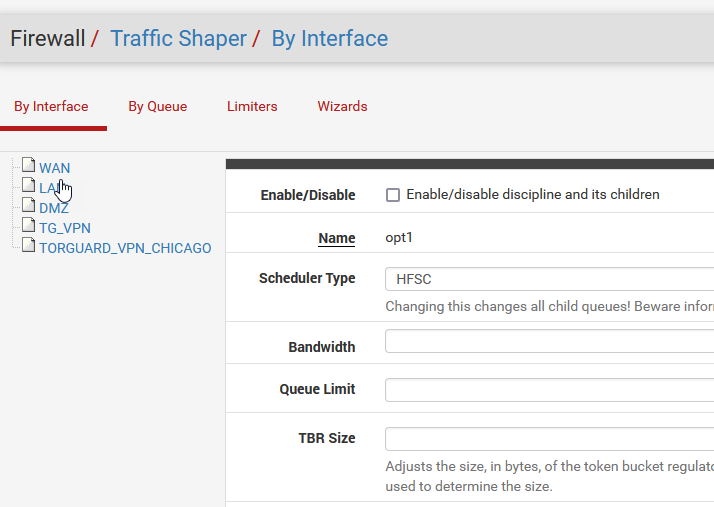Viewport: 714px width, 507px height.
Task: Click the TORGUARD_VPN_CHICAGO page icon
Action: (29, 246)
